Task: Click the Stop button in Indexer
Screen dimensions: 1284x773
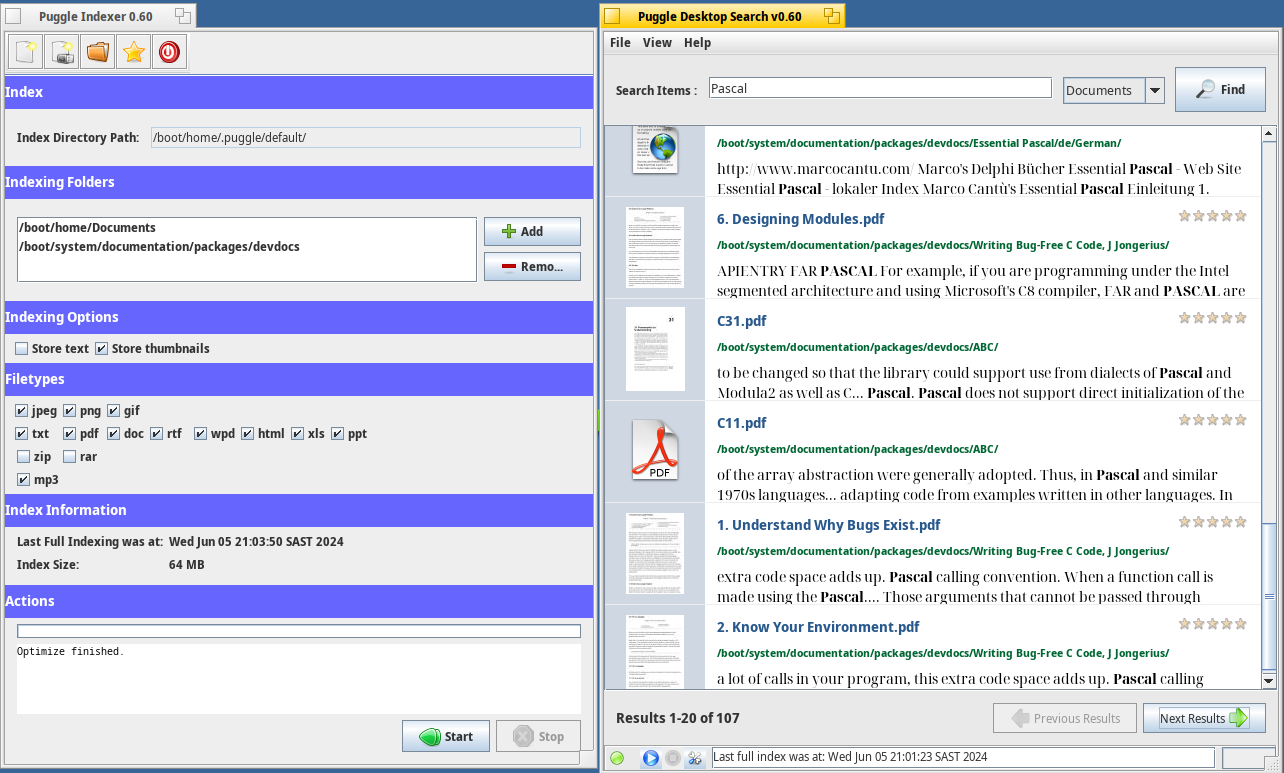Action: click(538, 736)
